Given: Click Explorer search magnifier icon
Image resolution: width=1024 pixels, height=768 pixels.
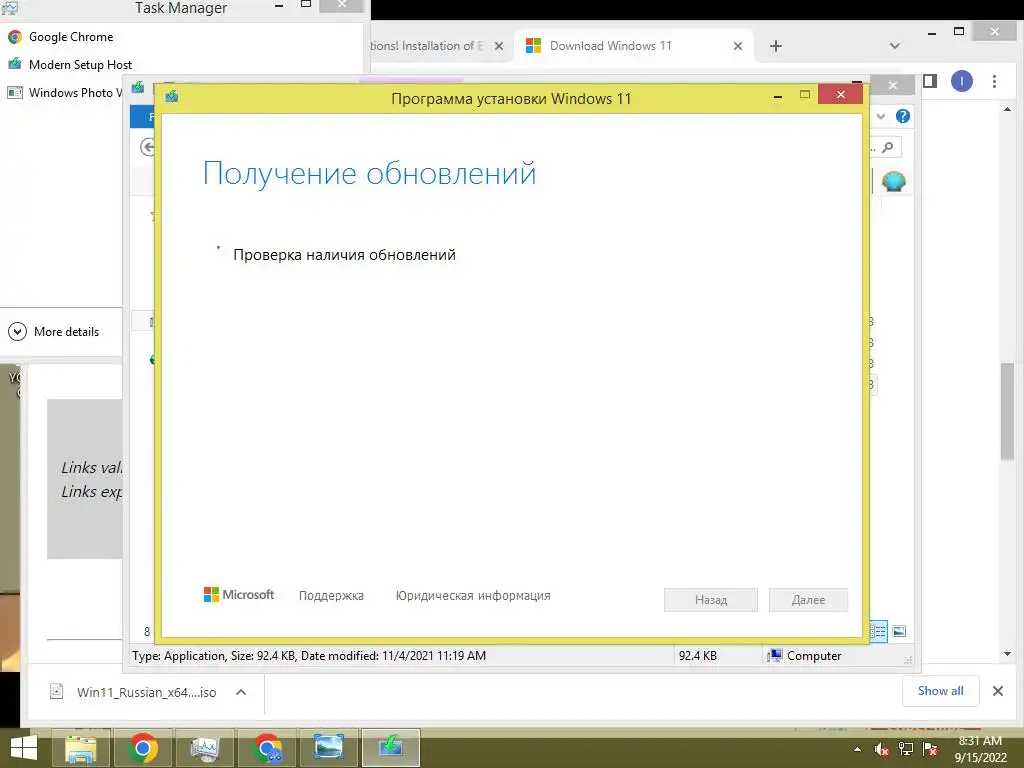Looking at the screenshot, I should coord(888,148).
